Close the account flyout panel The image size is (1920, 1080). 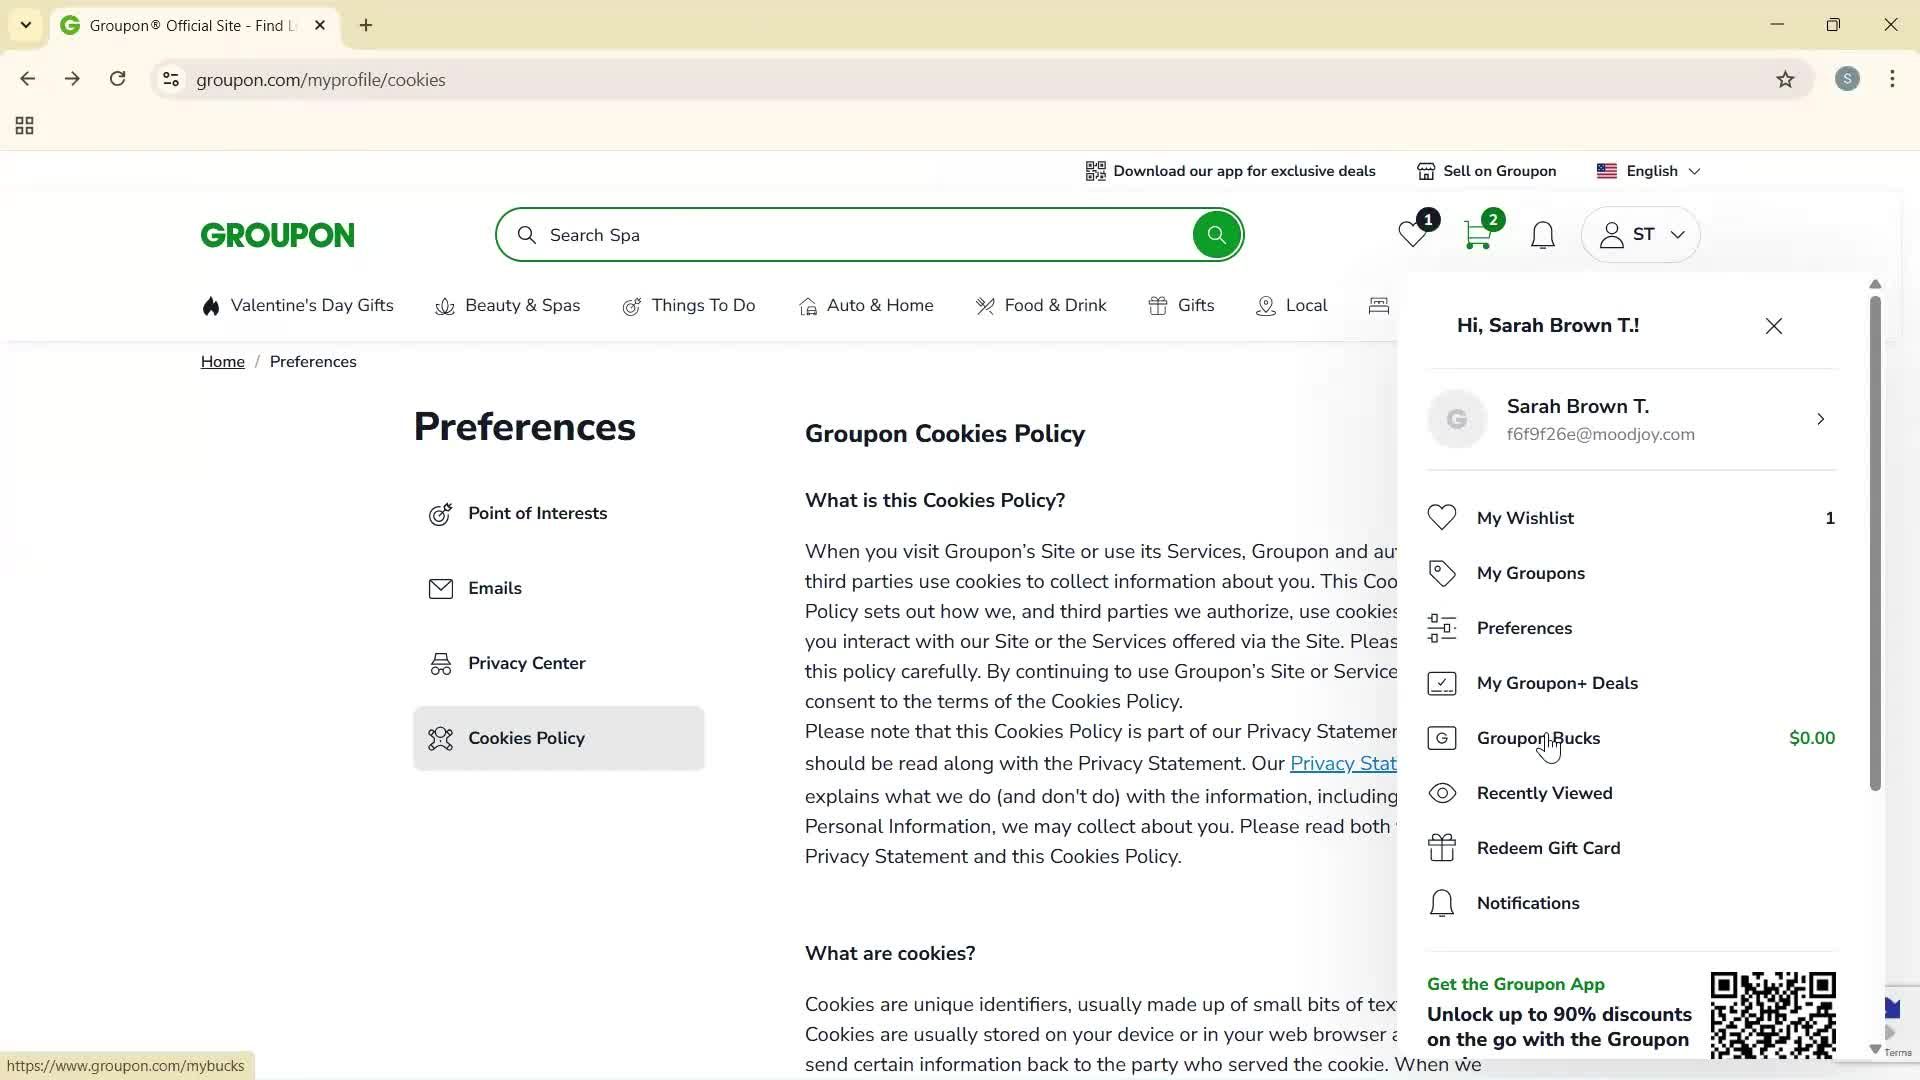point(1773,325)
